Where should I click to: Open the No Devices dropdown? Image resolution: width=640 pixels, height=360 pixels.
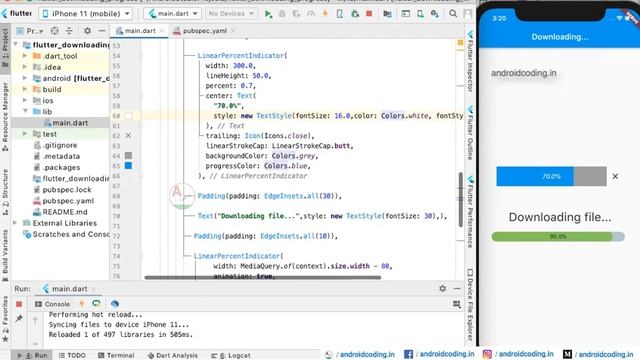(x=231, y=13)
